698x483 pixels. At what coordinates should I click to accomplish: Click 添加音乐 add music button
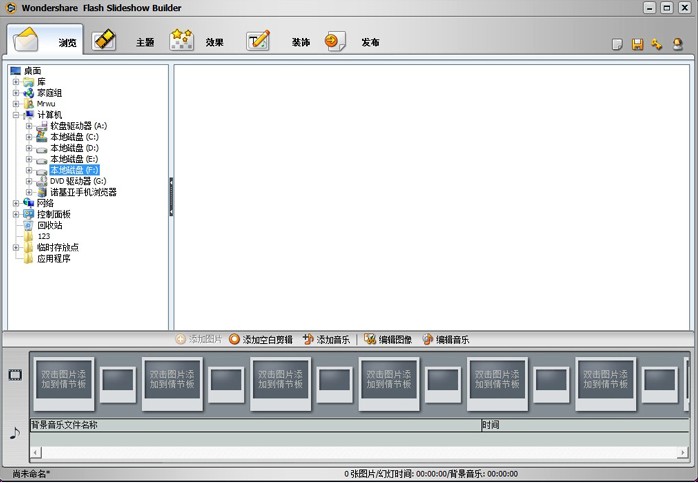326,340
